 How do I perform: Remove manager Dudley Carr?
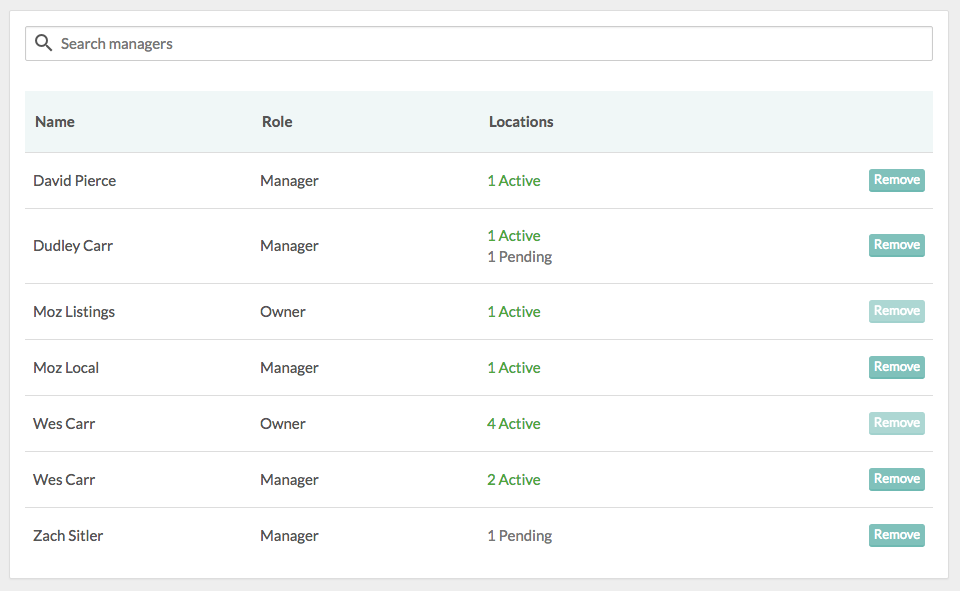point(896,245)
